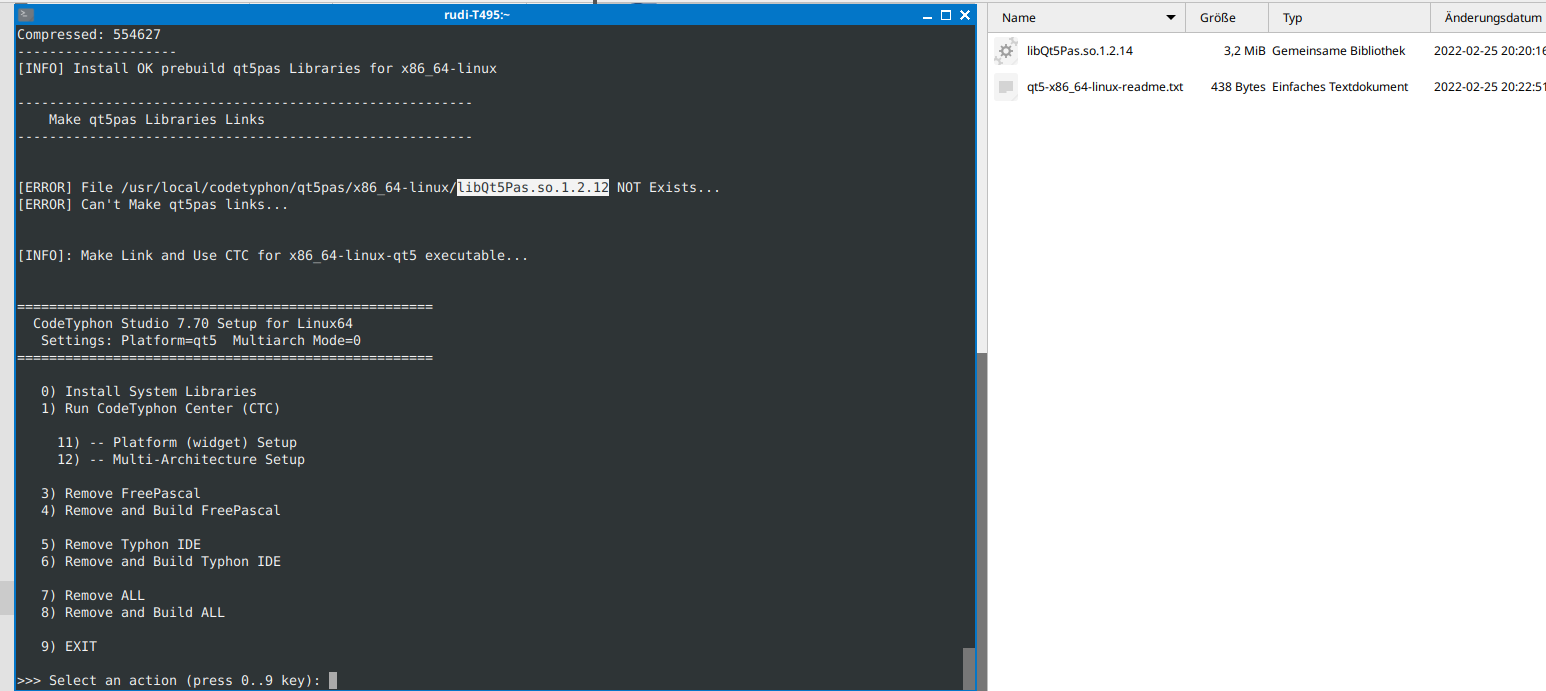Click 'Compressed: 554627' line

pyautogui.click(x=89, y=34)
